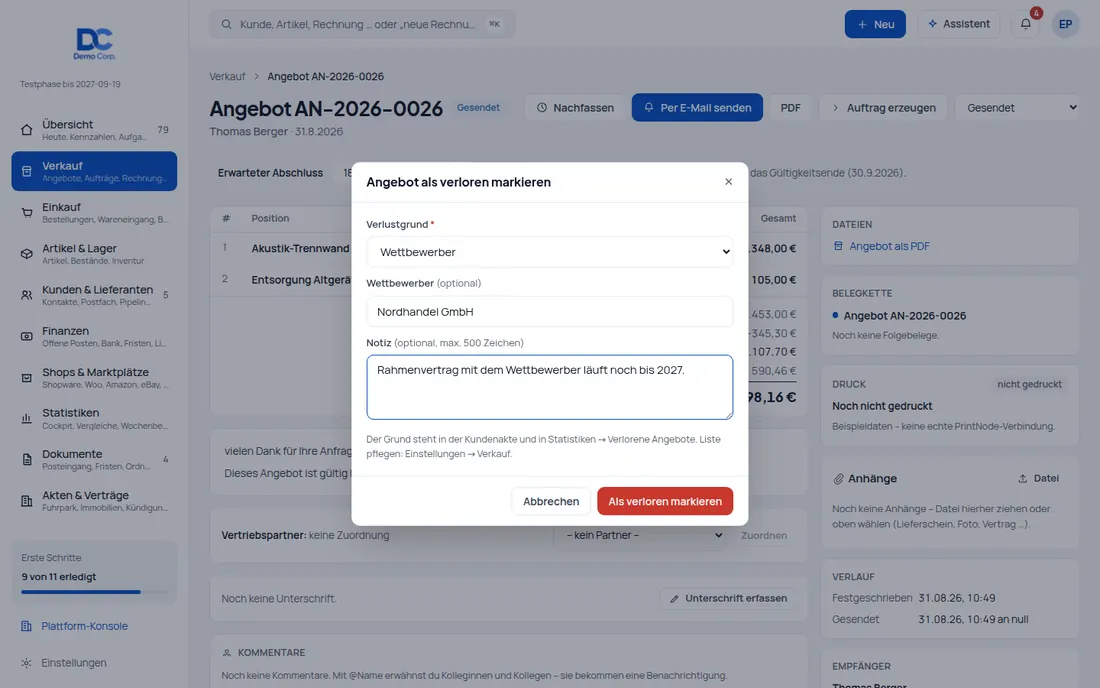Click Angebot AN-2026-0026 in Belegkette
1100x688 pixels.
(x=904, y=316)
